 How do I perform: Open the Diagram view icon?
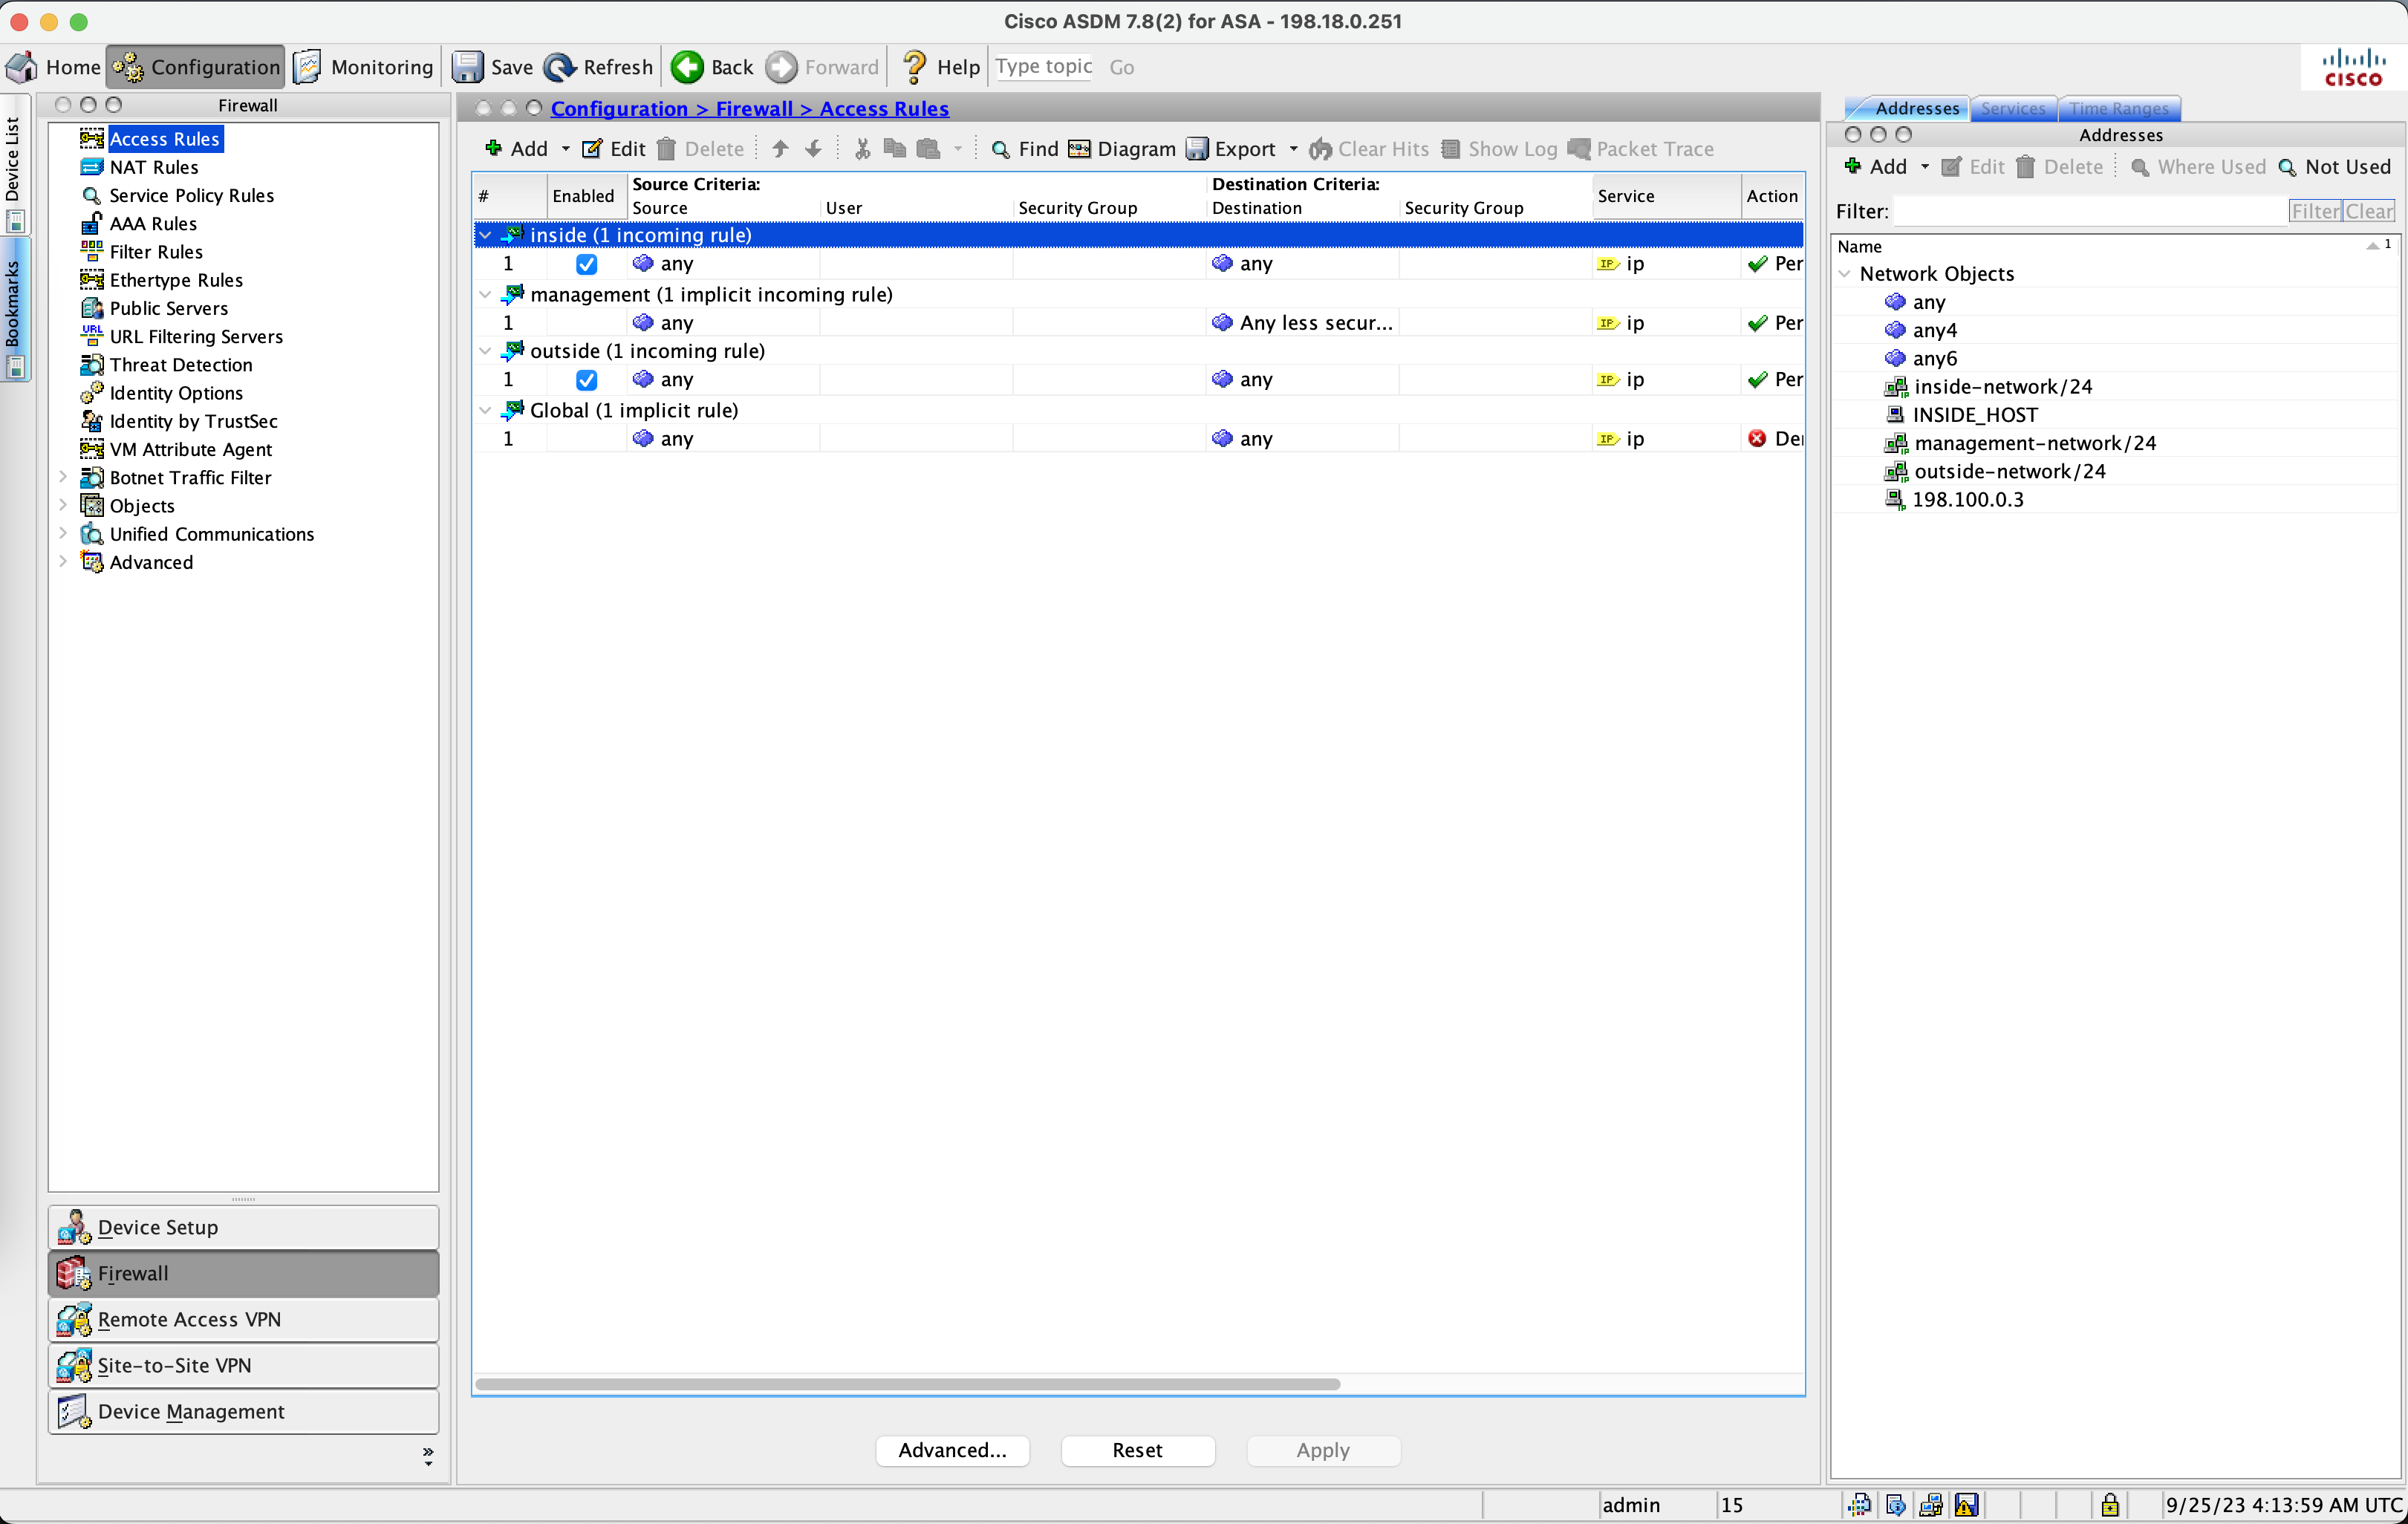pos(1080,149)
